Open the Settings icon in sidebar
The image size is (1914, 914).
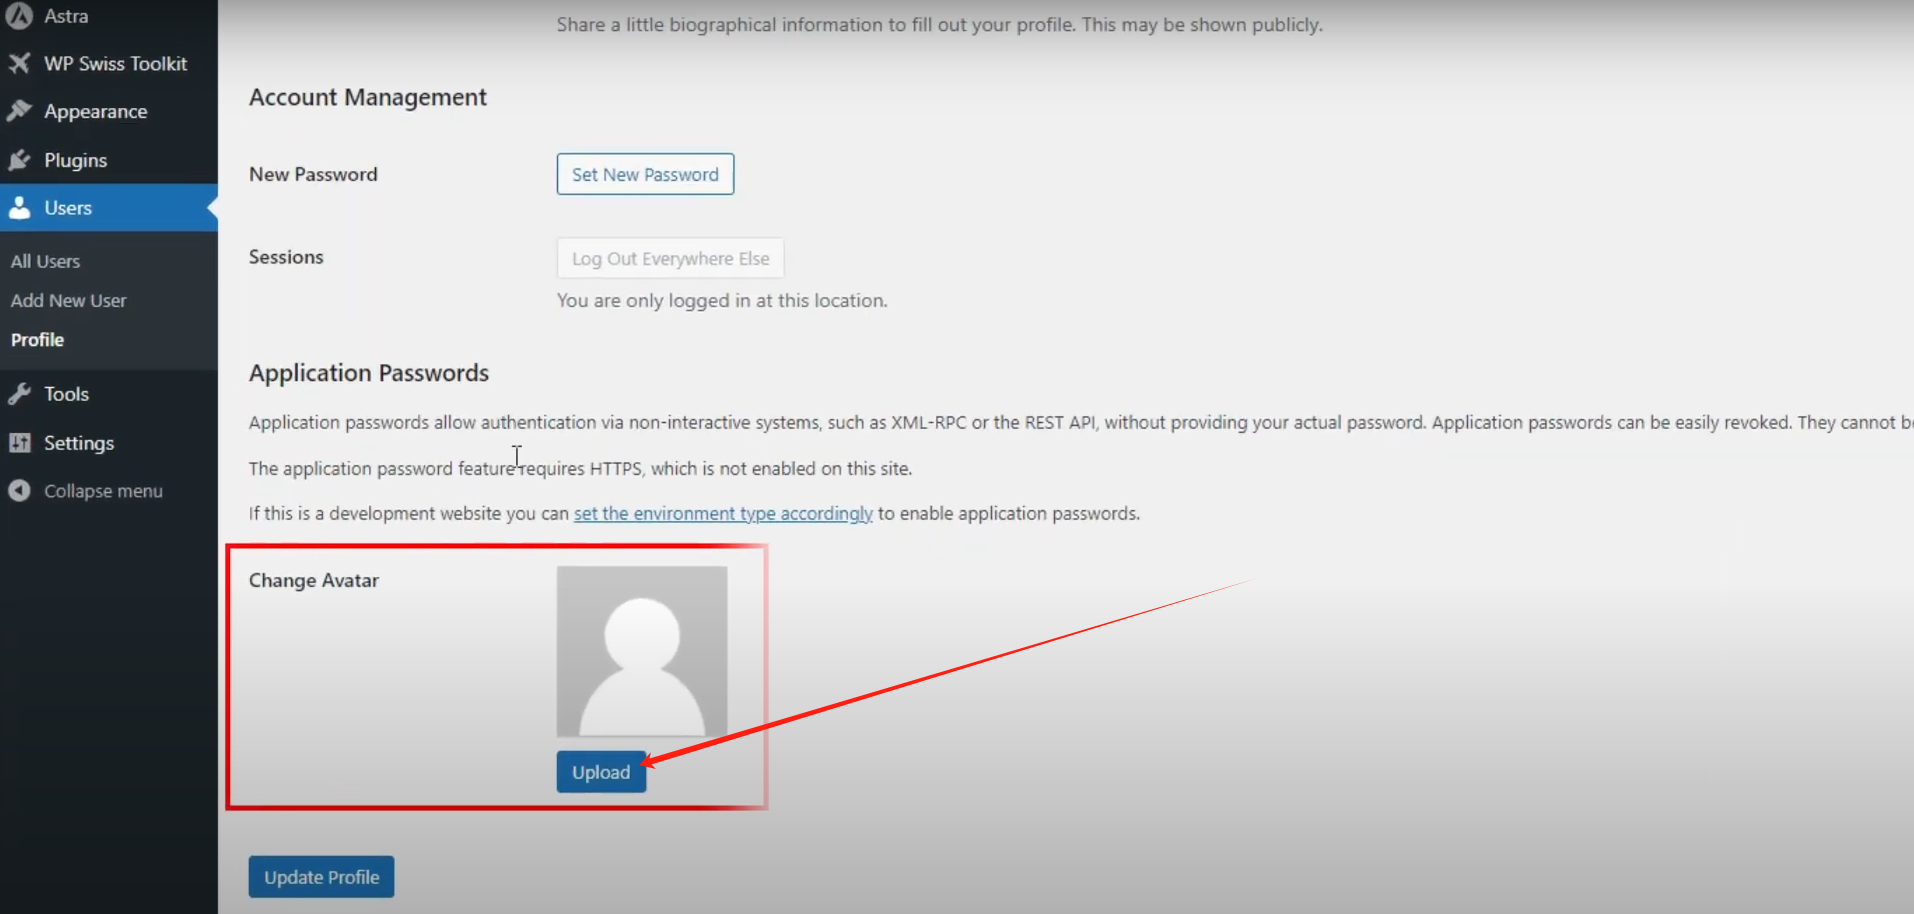tap(20, 442)
